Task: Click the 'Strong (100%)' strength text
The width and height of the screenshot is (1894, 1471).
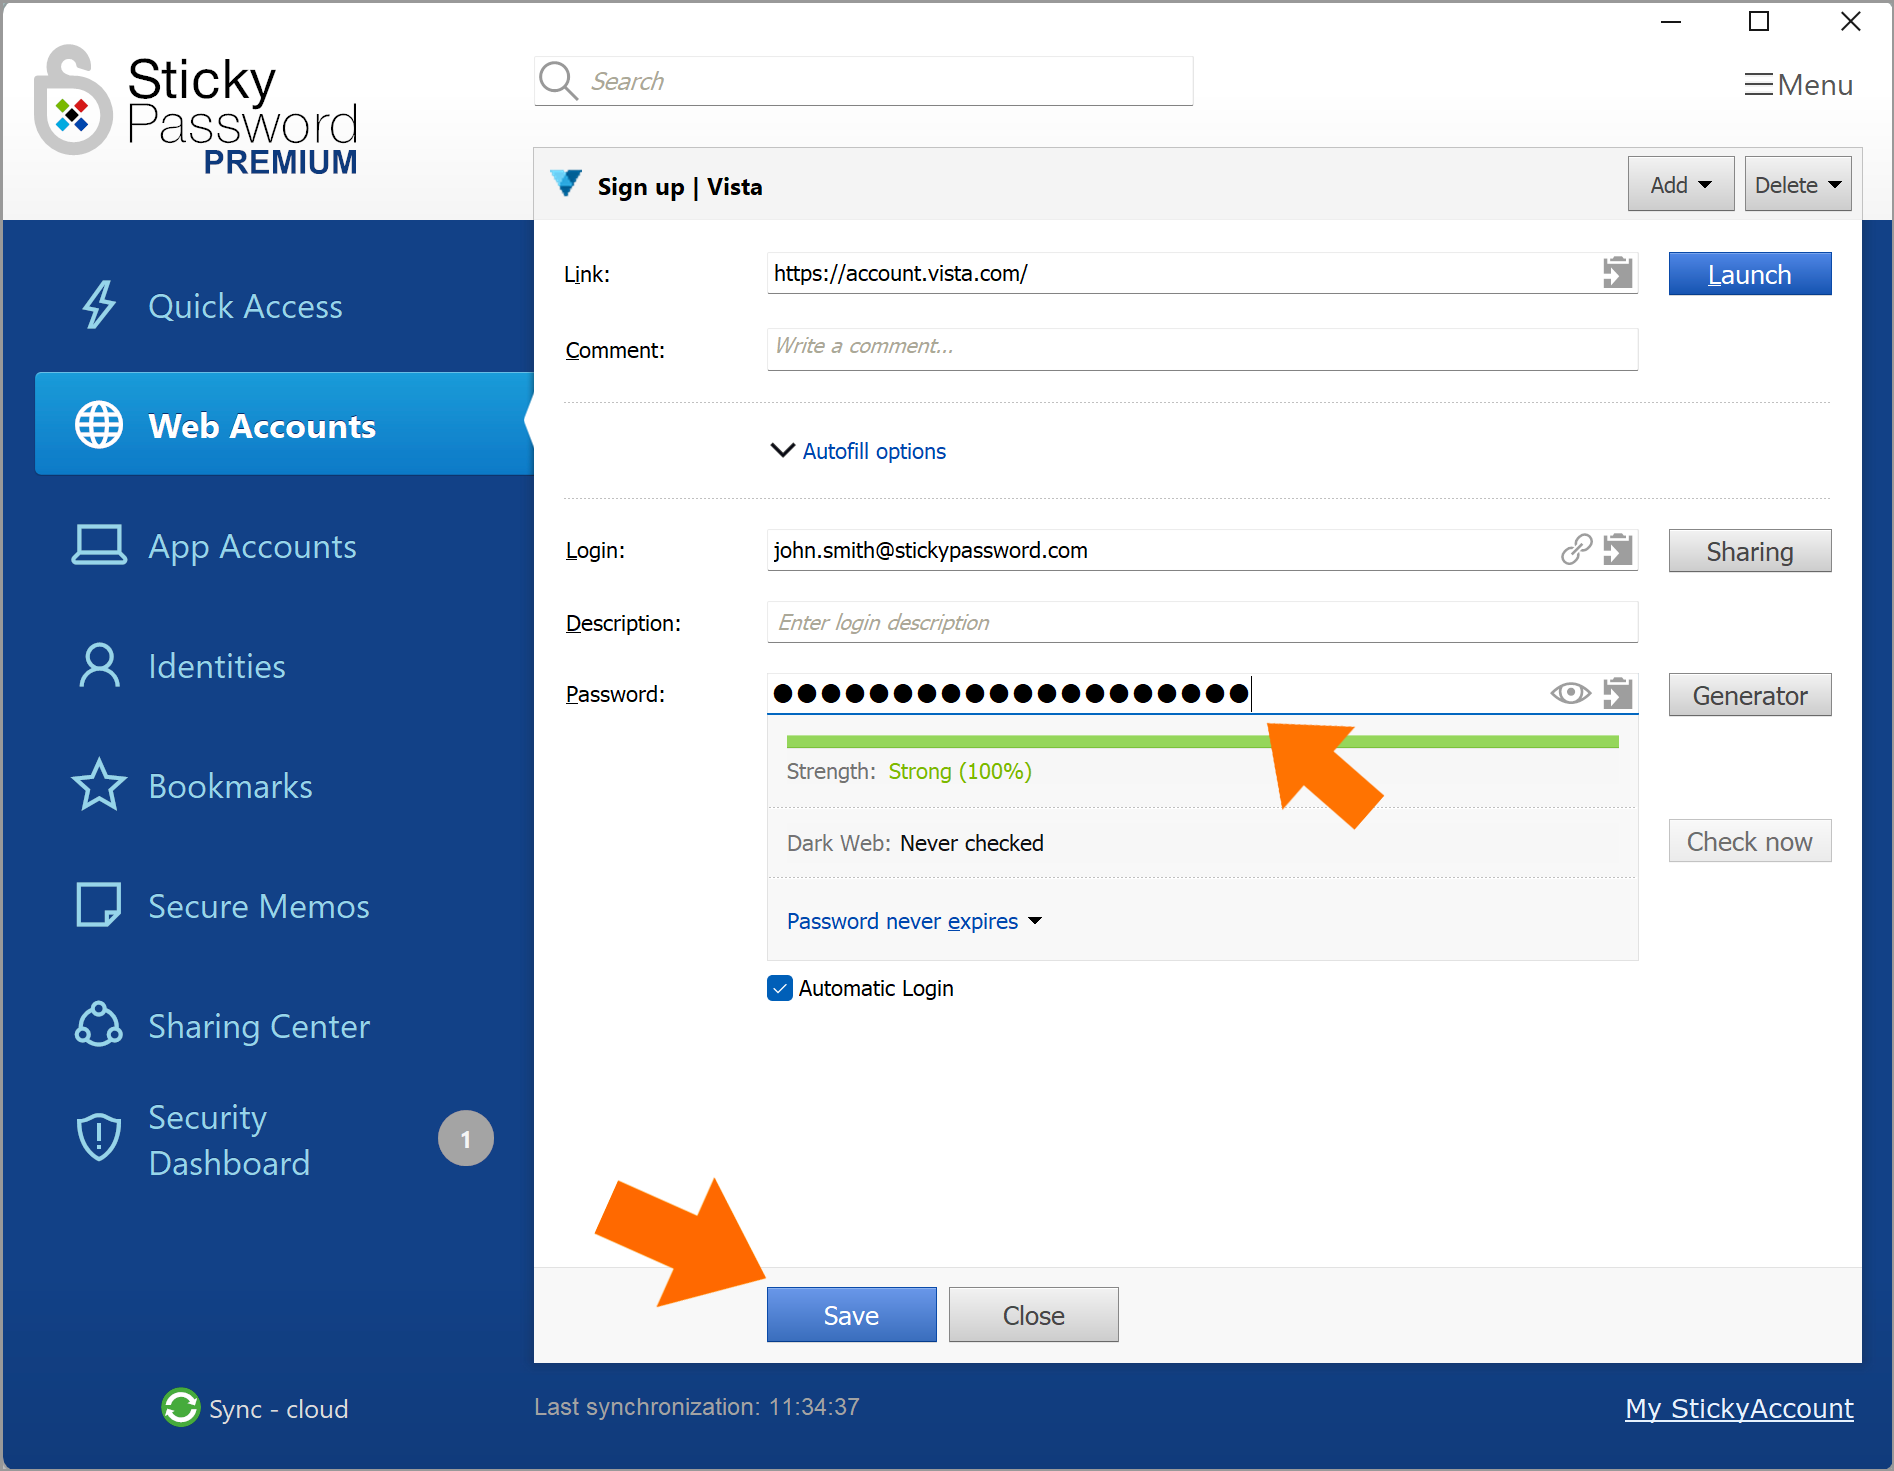Action: [960, 771]
